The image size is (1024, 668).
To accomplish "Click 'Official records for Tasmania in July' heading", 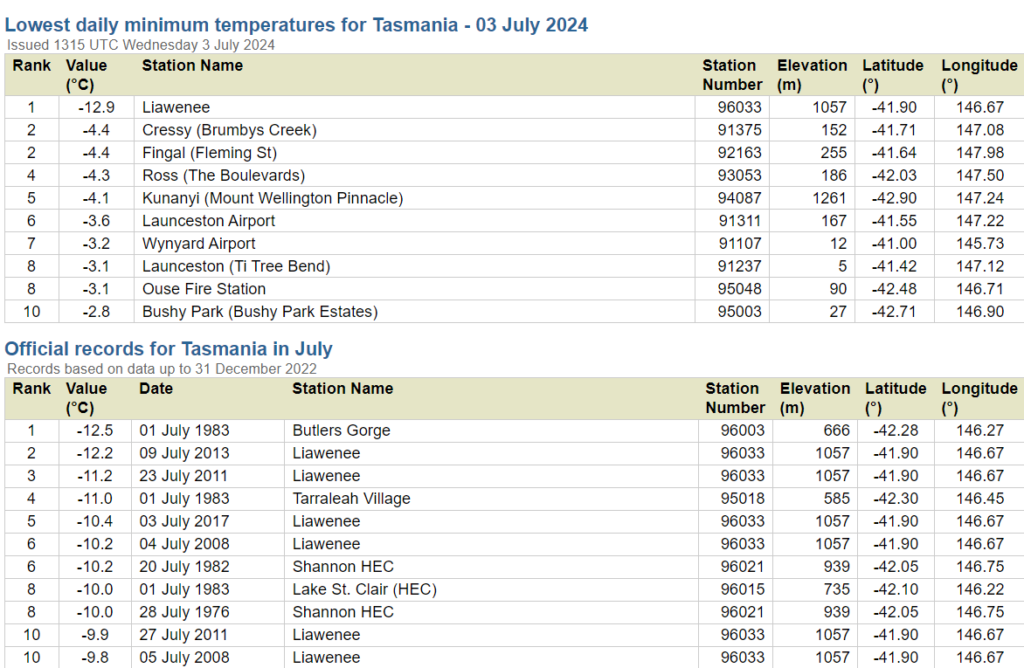I will click(169, 349).
